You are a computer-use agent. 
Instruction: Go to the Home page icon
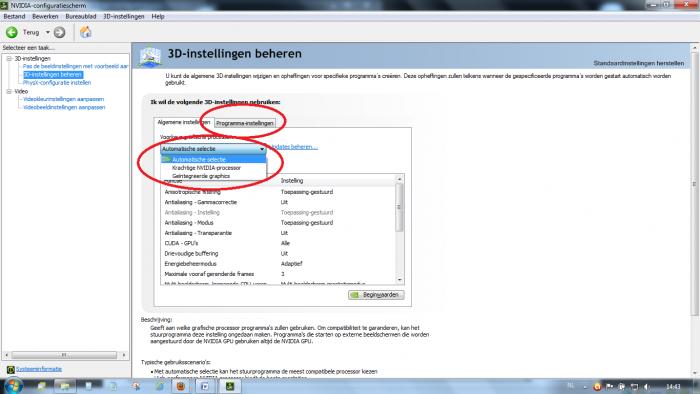(x=85, y=32)
